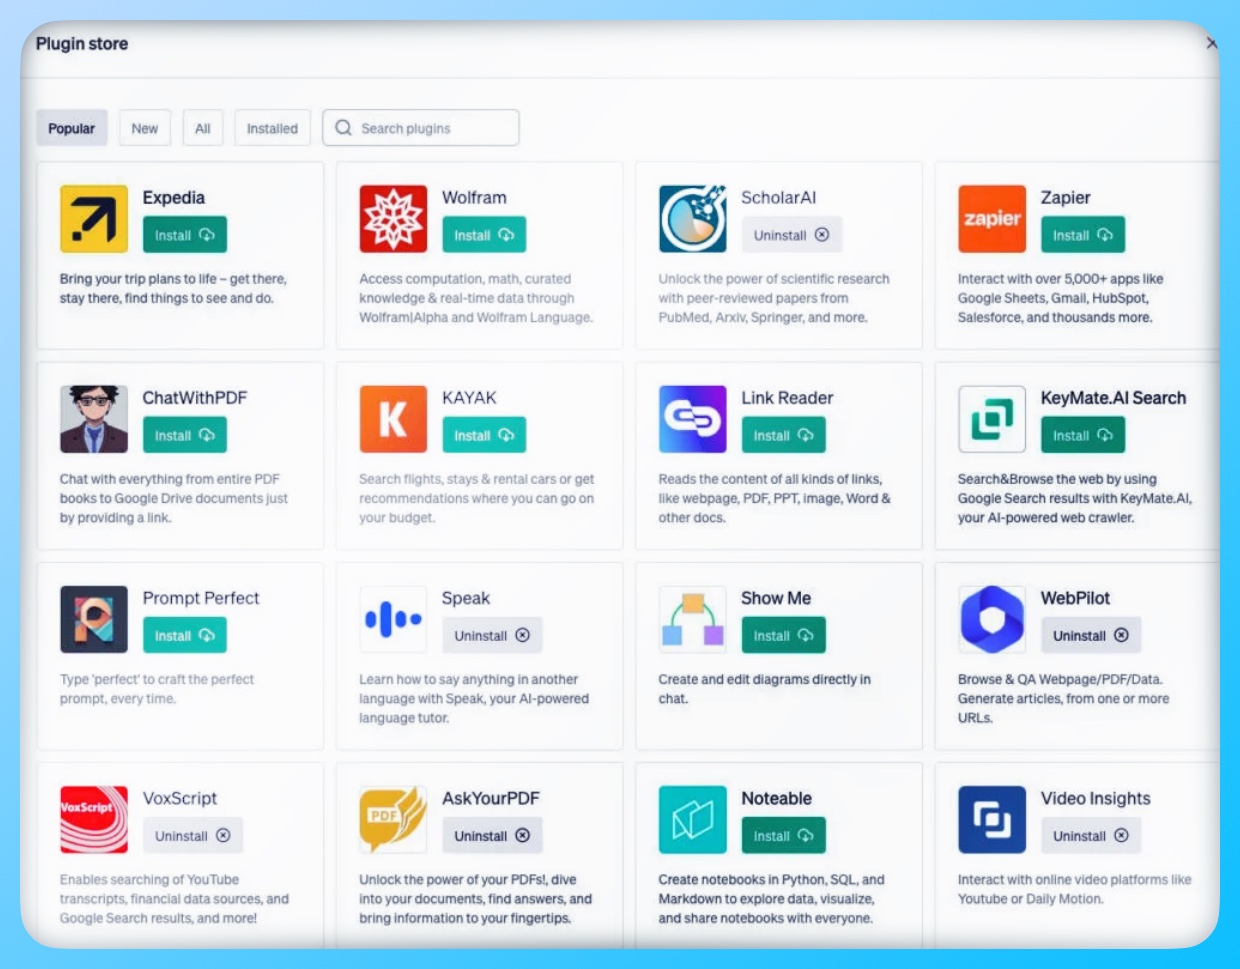Click the KeyMate.AI Search logo

992,419
